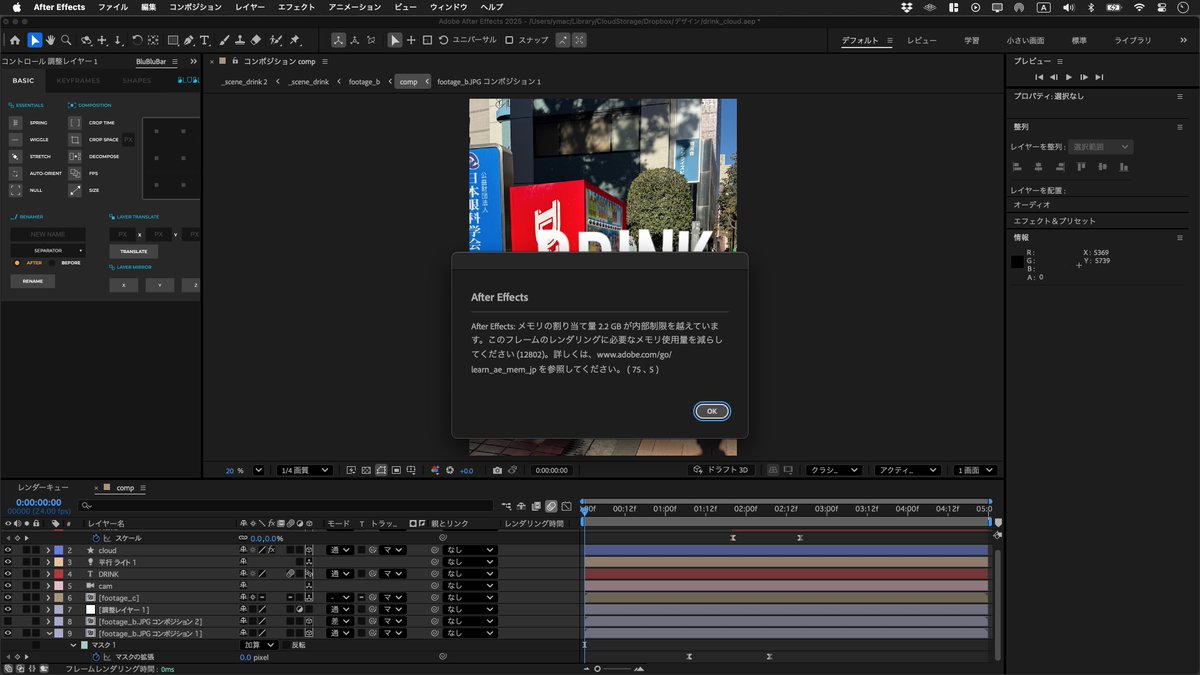The image size is (1200, 675).
Task: Click the footage_b breadcrumb
Action: pos(364,81)
